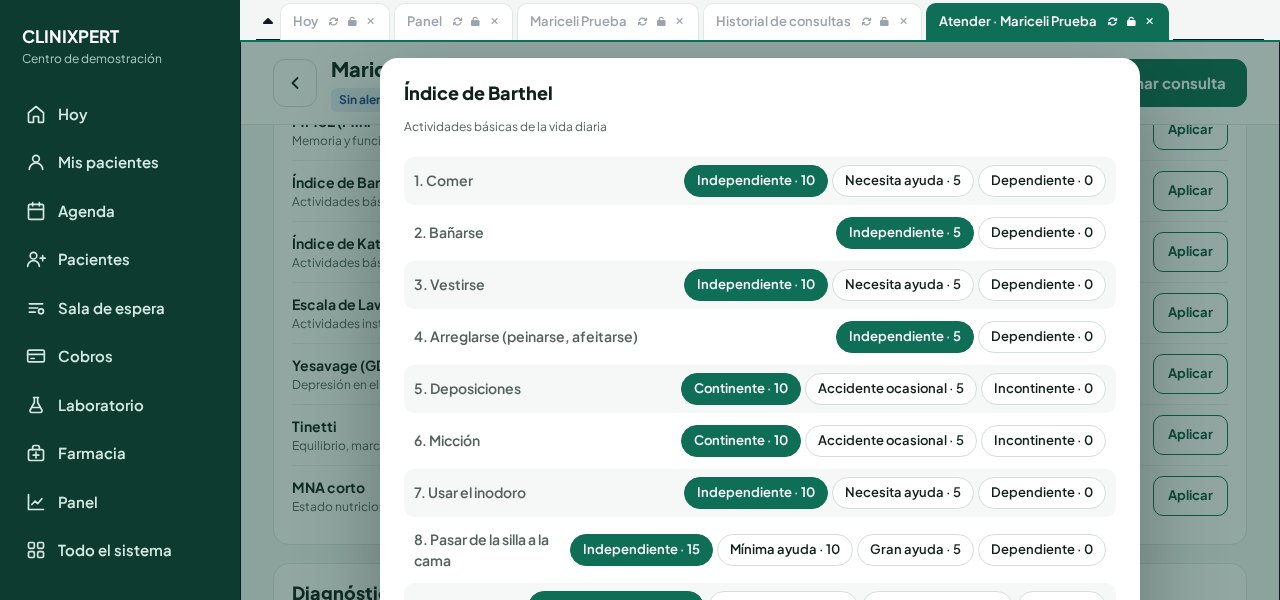Refresh the Mariceli Prueba tab
This screenshot has width=1280, height=600.
coord(643,21)
